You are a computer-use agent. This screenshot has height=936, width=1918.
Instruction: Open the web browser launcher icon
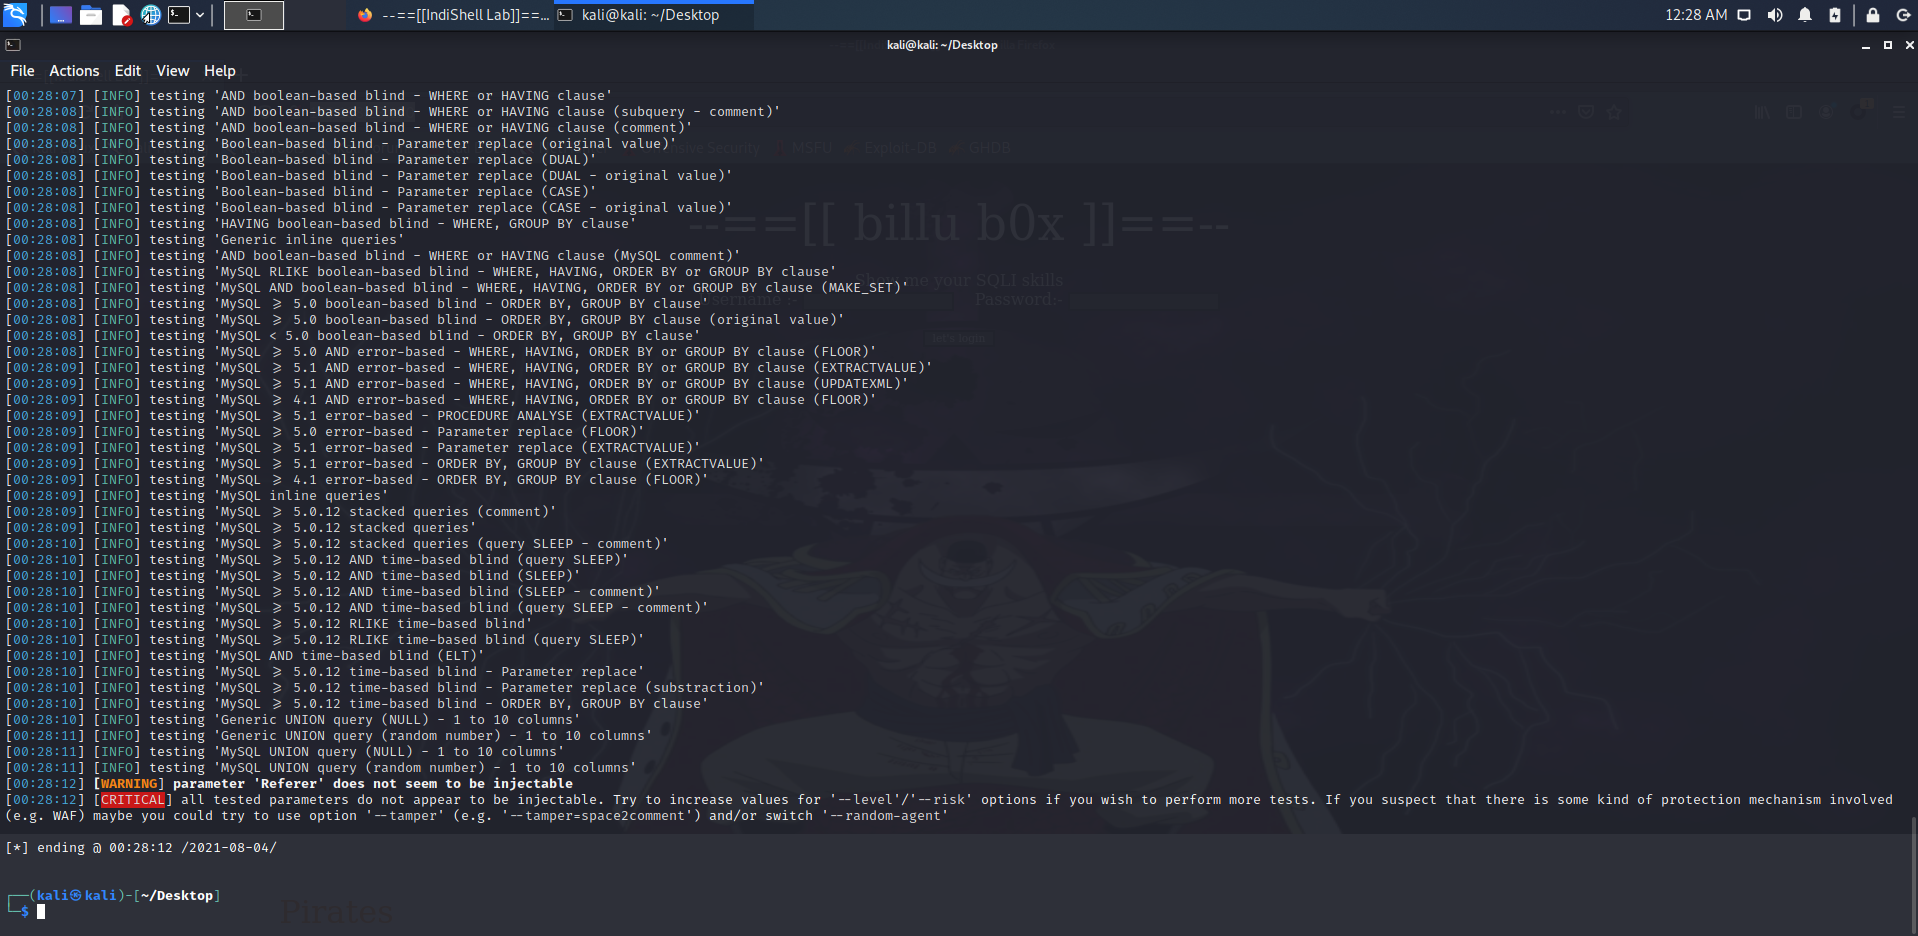coord(151,15)
